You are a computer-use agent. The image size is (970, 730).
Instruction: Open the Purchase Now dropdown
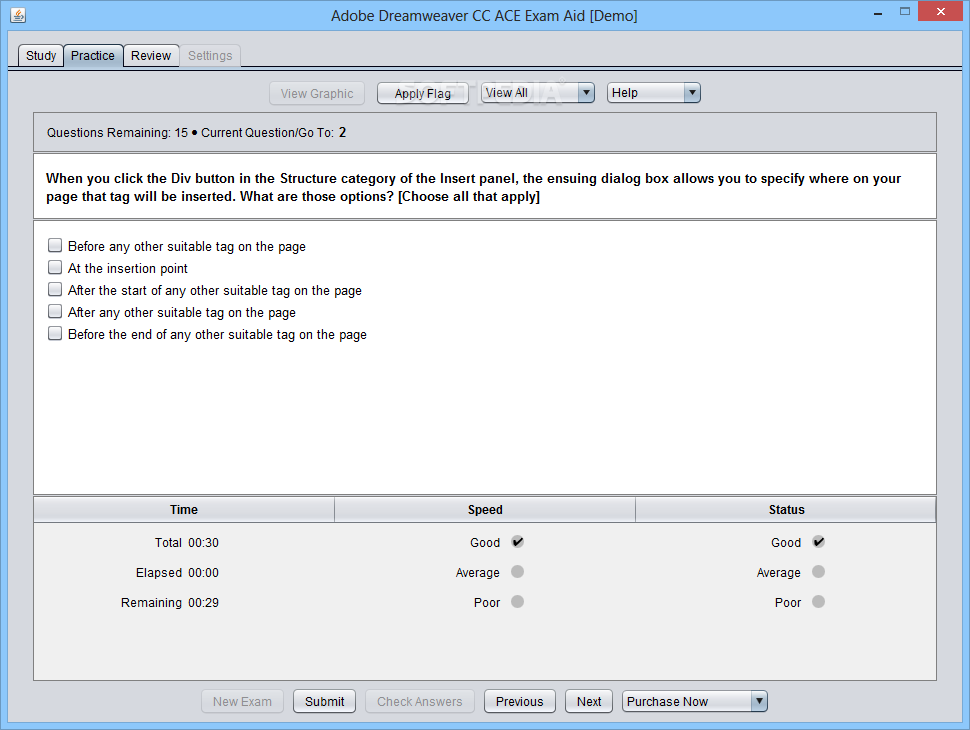click(694, 702)
